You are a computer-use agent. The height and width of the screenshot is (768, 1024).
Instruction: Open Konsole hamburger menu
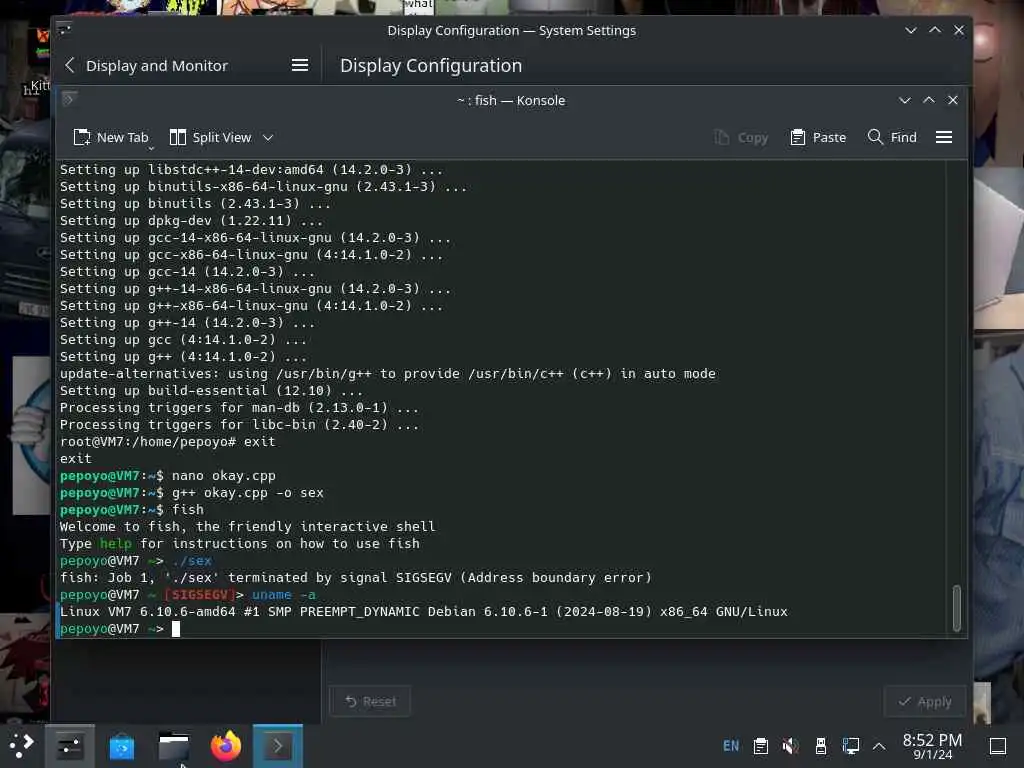tap(944, 137)
